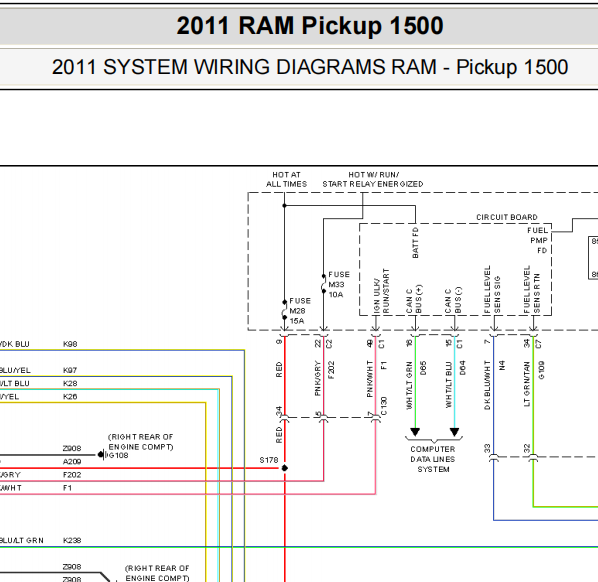The height and width of the screenshot is (582, 598).
Task: Click circuit code "K98"
Action: (x=70, y=344)
